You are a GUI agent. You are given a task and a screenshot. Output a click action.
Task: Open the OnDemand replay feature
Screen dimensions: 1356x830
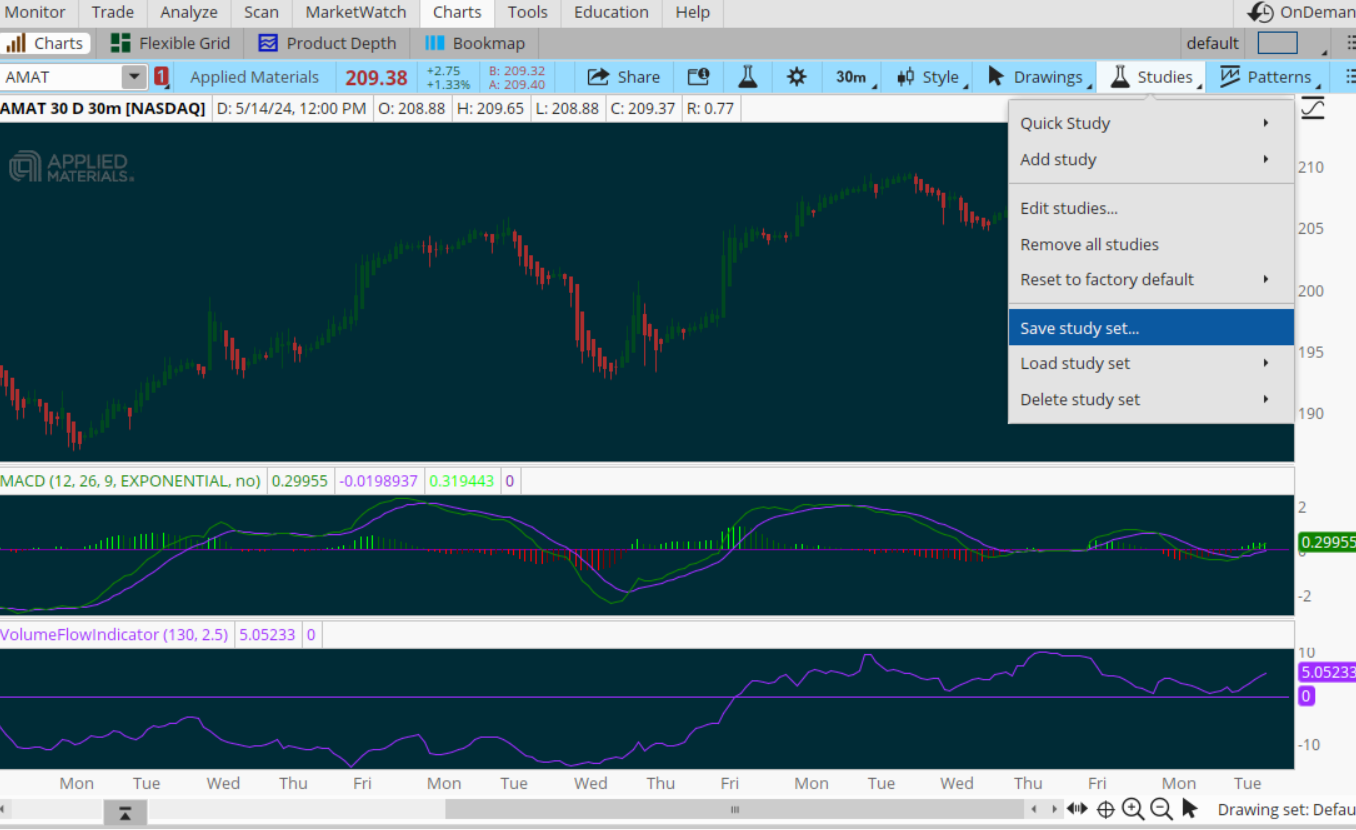[x=1302, y=13]
